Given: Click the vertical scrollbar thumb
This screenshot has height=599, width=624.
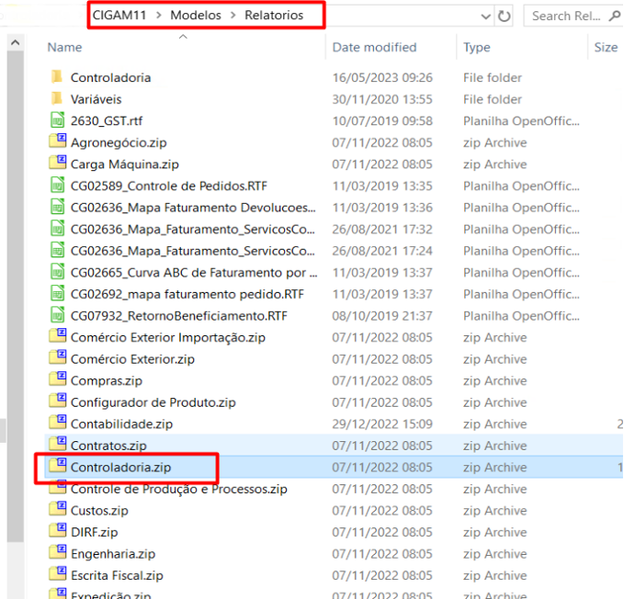Looking at the screenshot, I should point(15,297).
